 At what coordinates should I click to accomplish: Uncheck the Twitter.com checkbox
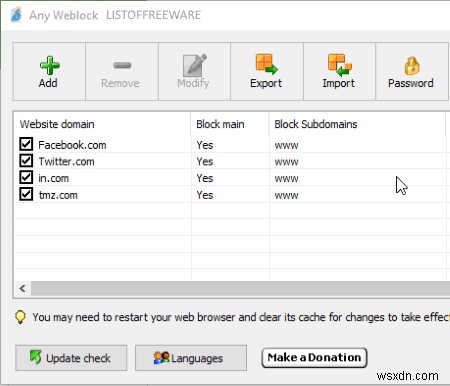pyautogui.click(x=26, y=161)
